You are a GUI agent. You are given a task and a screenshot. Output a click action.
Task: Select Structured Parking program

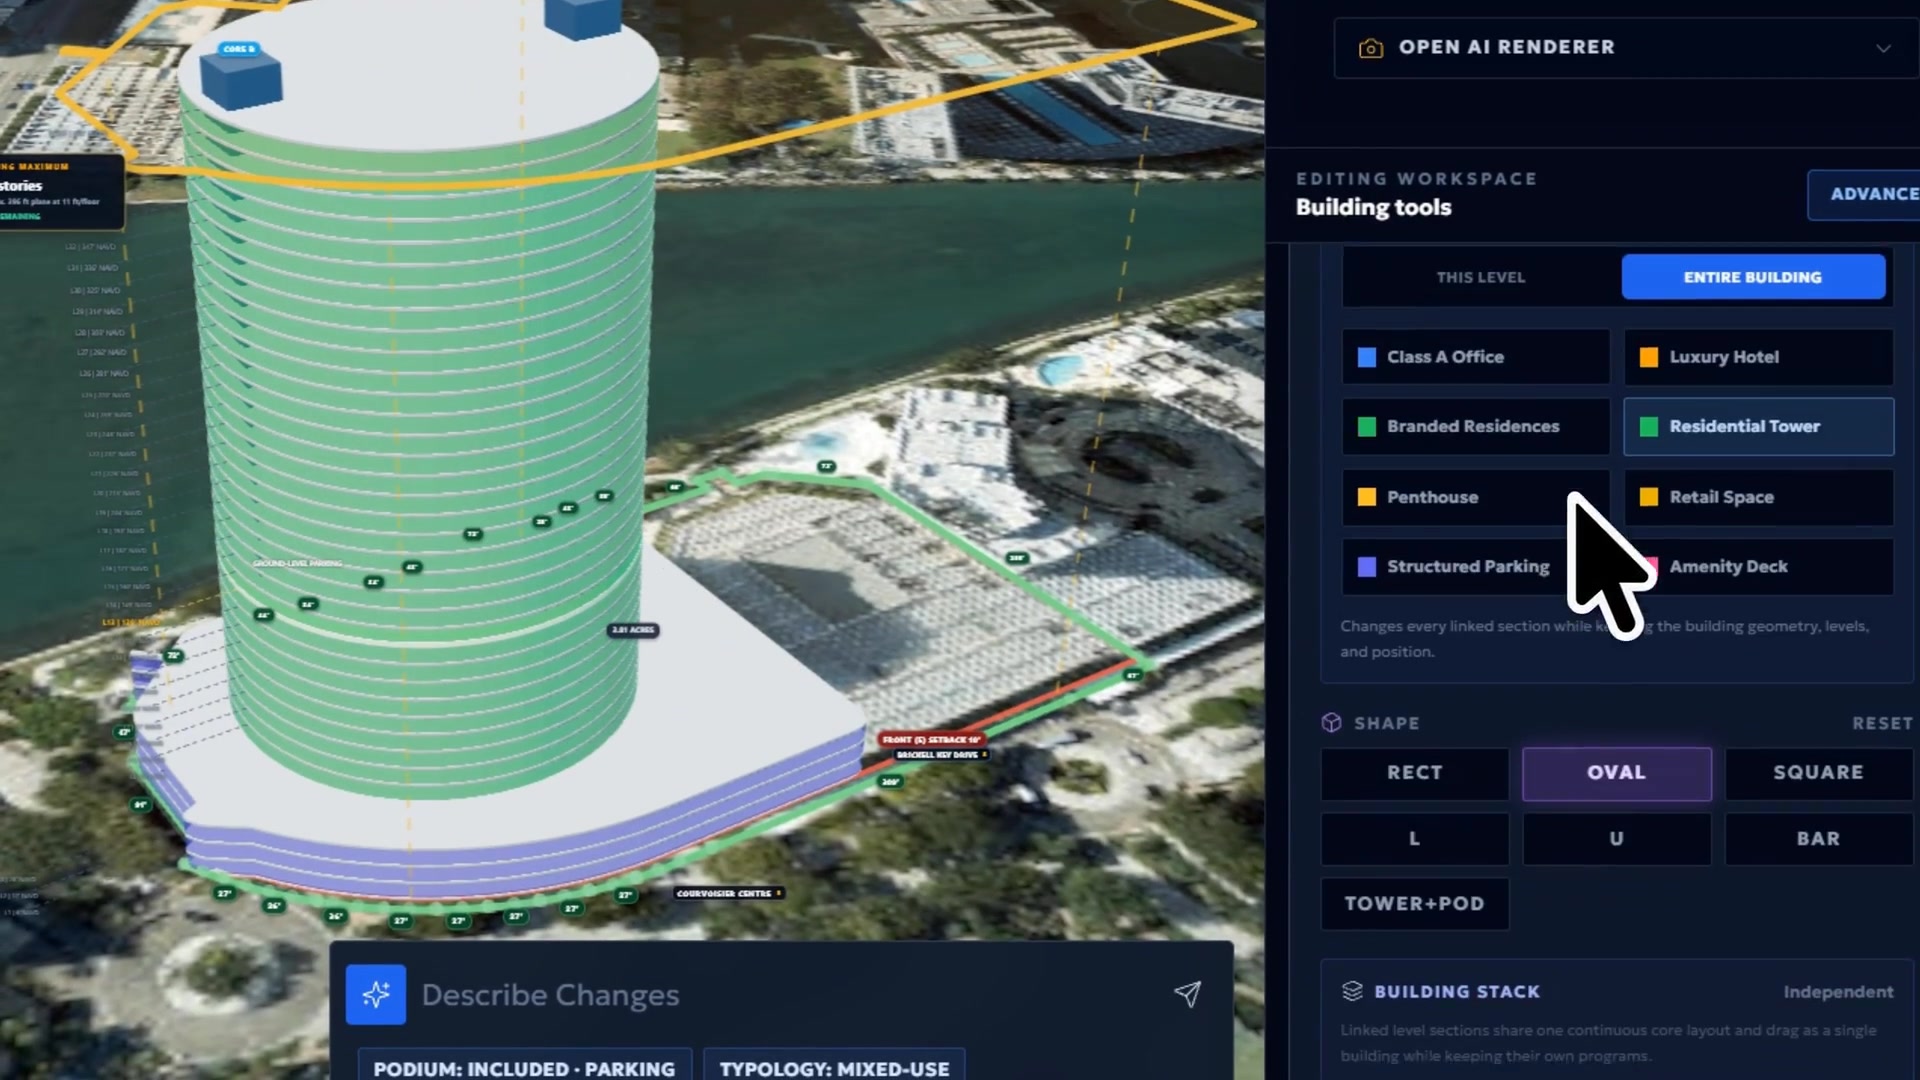point(1475,566)
